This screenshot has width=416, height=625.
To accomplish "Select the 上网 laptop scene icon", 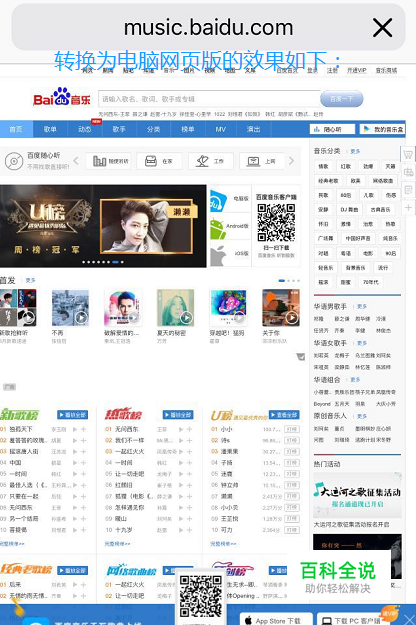I will (x=253, y=161).
